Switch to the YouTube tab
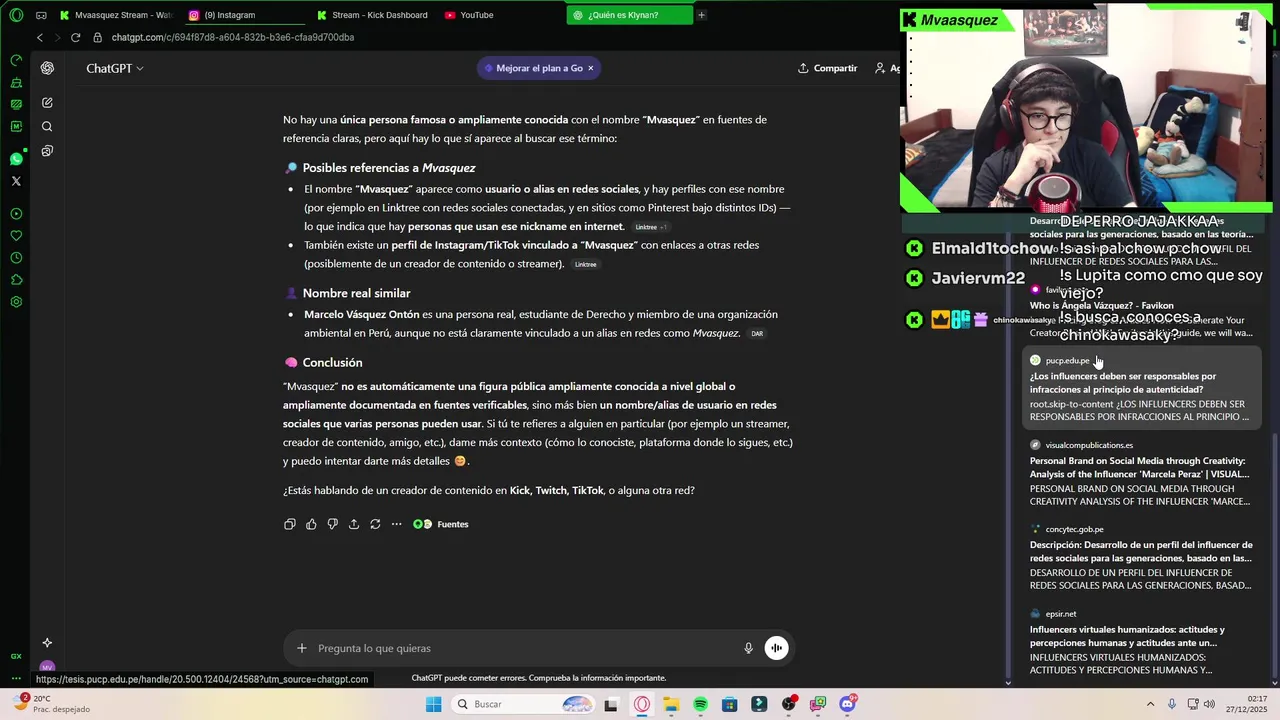The image size is (1280, 720). coord(500,15)
